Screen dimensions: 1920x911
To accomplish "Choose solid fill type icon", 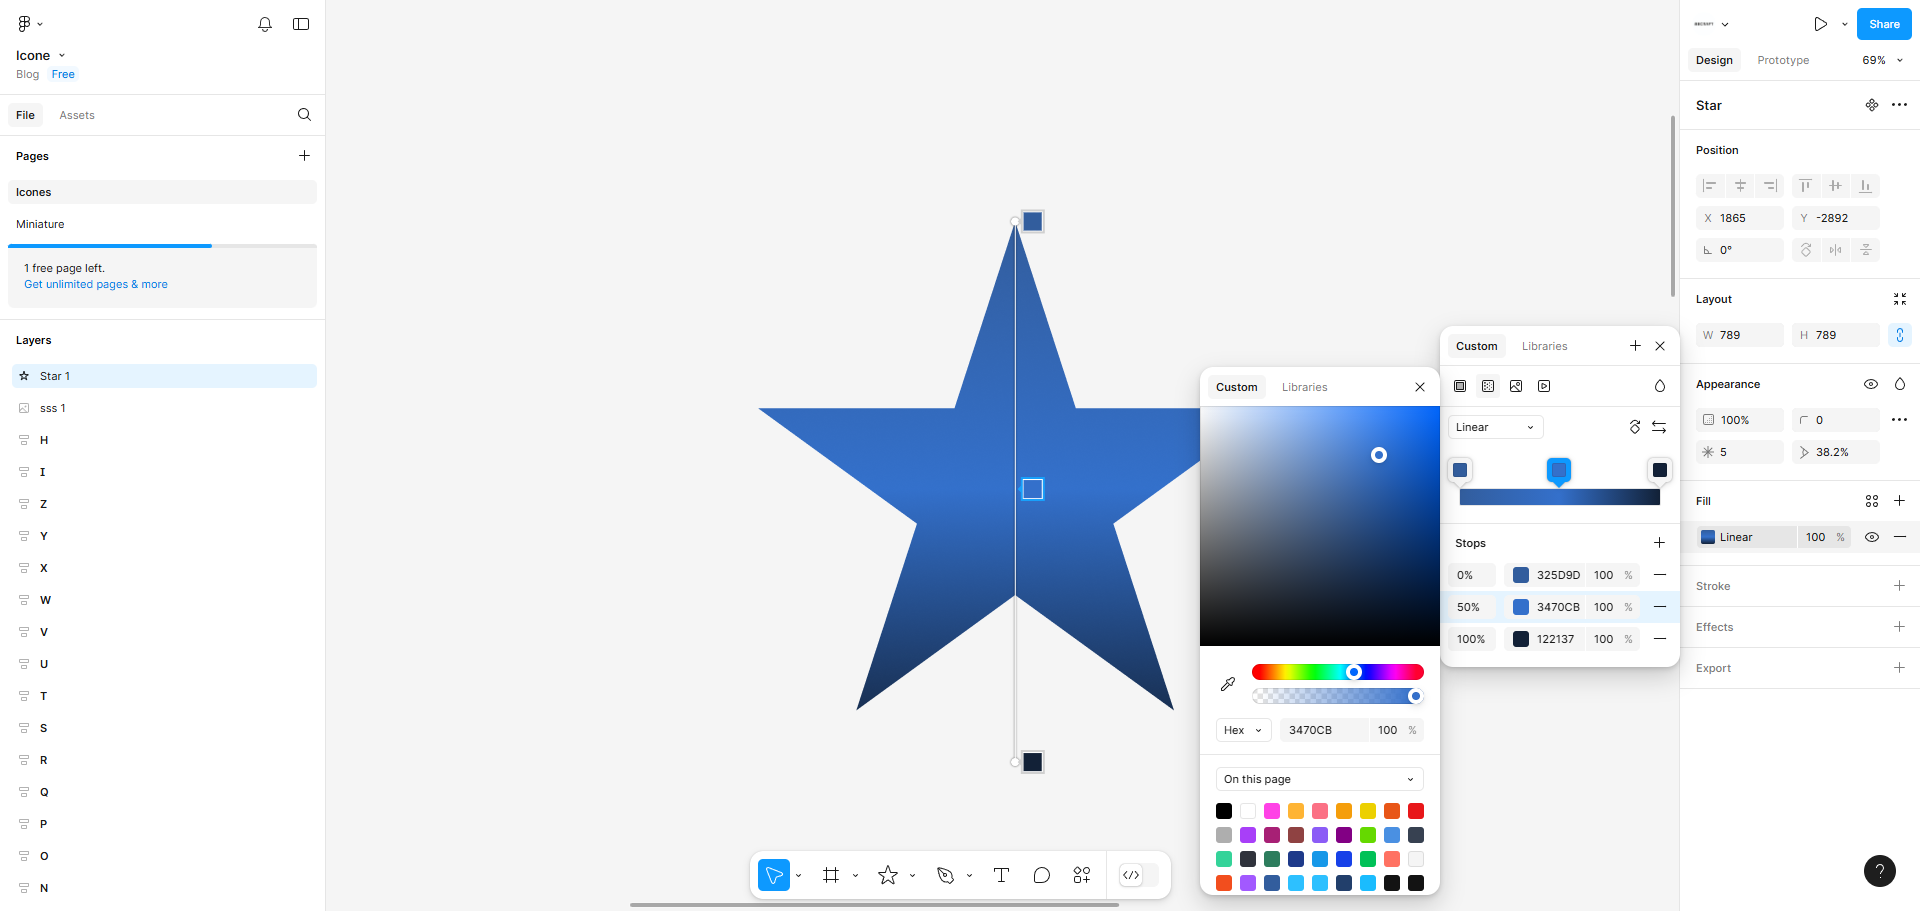I will [x=1460, y=386].
